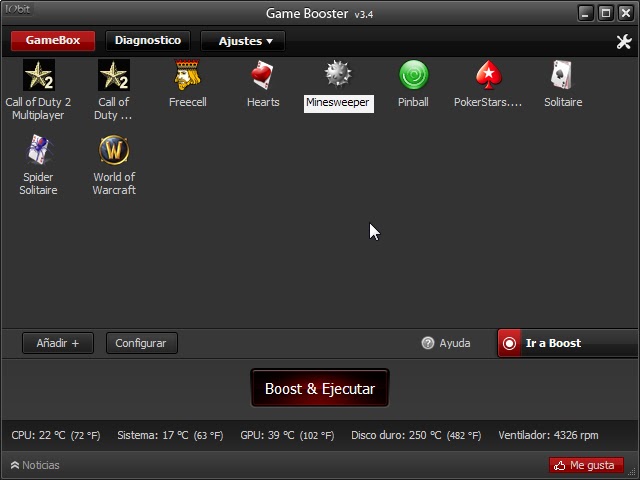The height and width of the screenshot is (480, 640).
Task: Switch to the Diagnostico tab
Action: point(148,40)
